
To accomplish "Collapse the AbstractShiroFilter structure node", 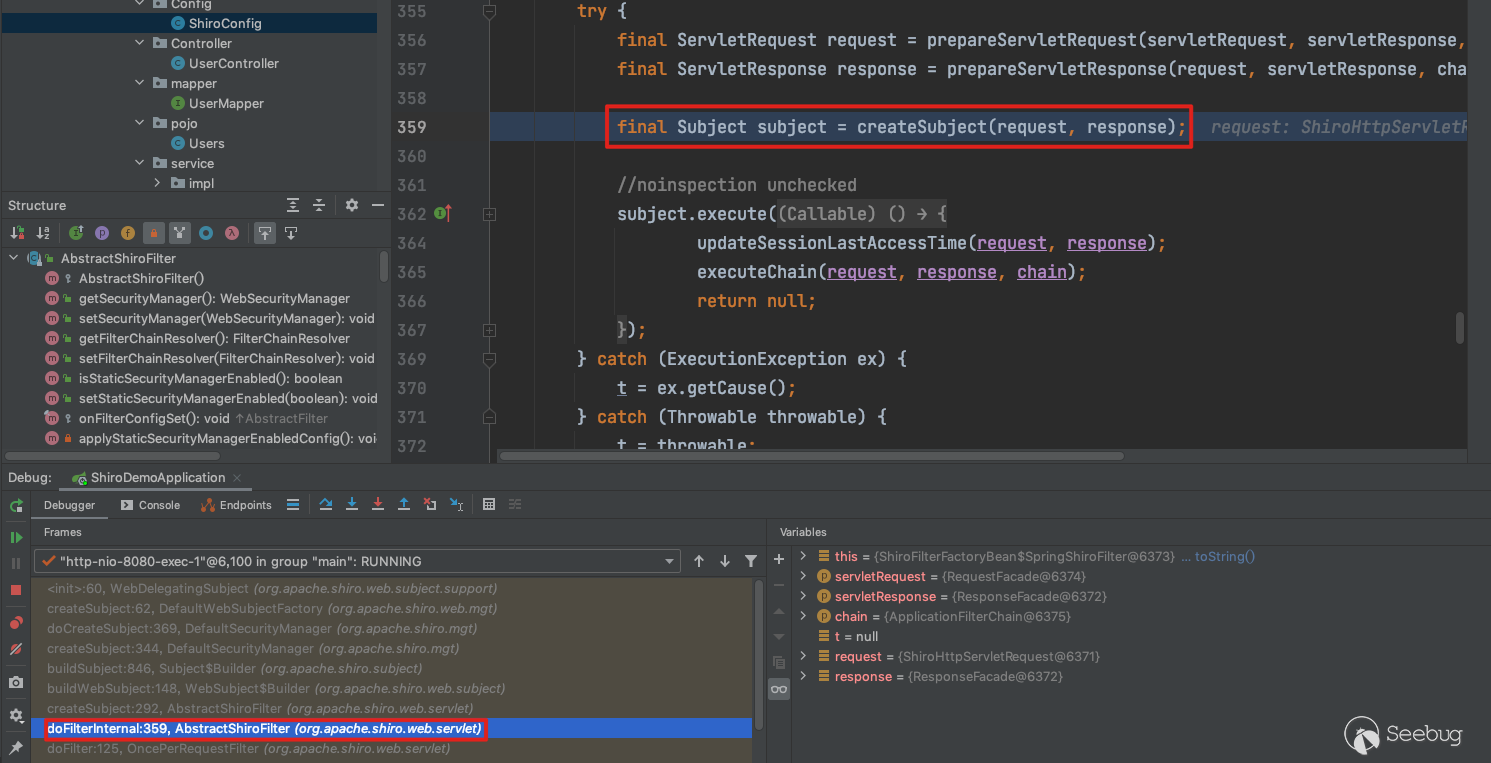I will 14,258.
